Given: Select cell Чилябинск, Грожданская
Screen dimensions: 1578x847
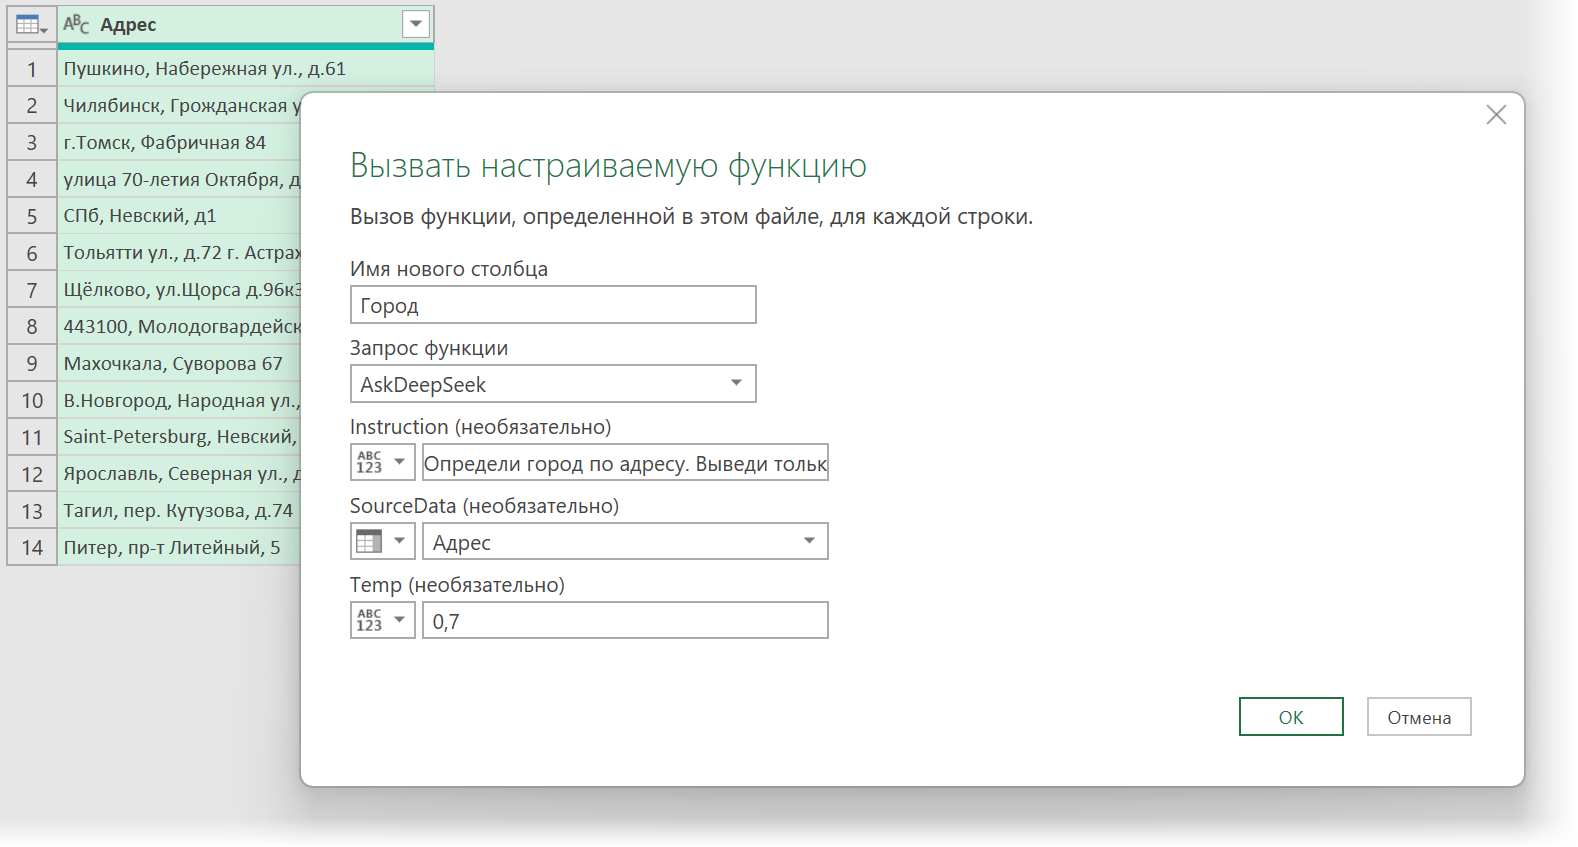Looking at the screenshot, I should point(179,106).
